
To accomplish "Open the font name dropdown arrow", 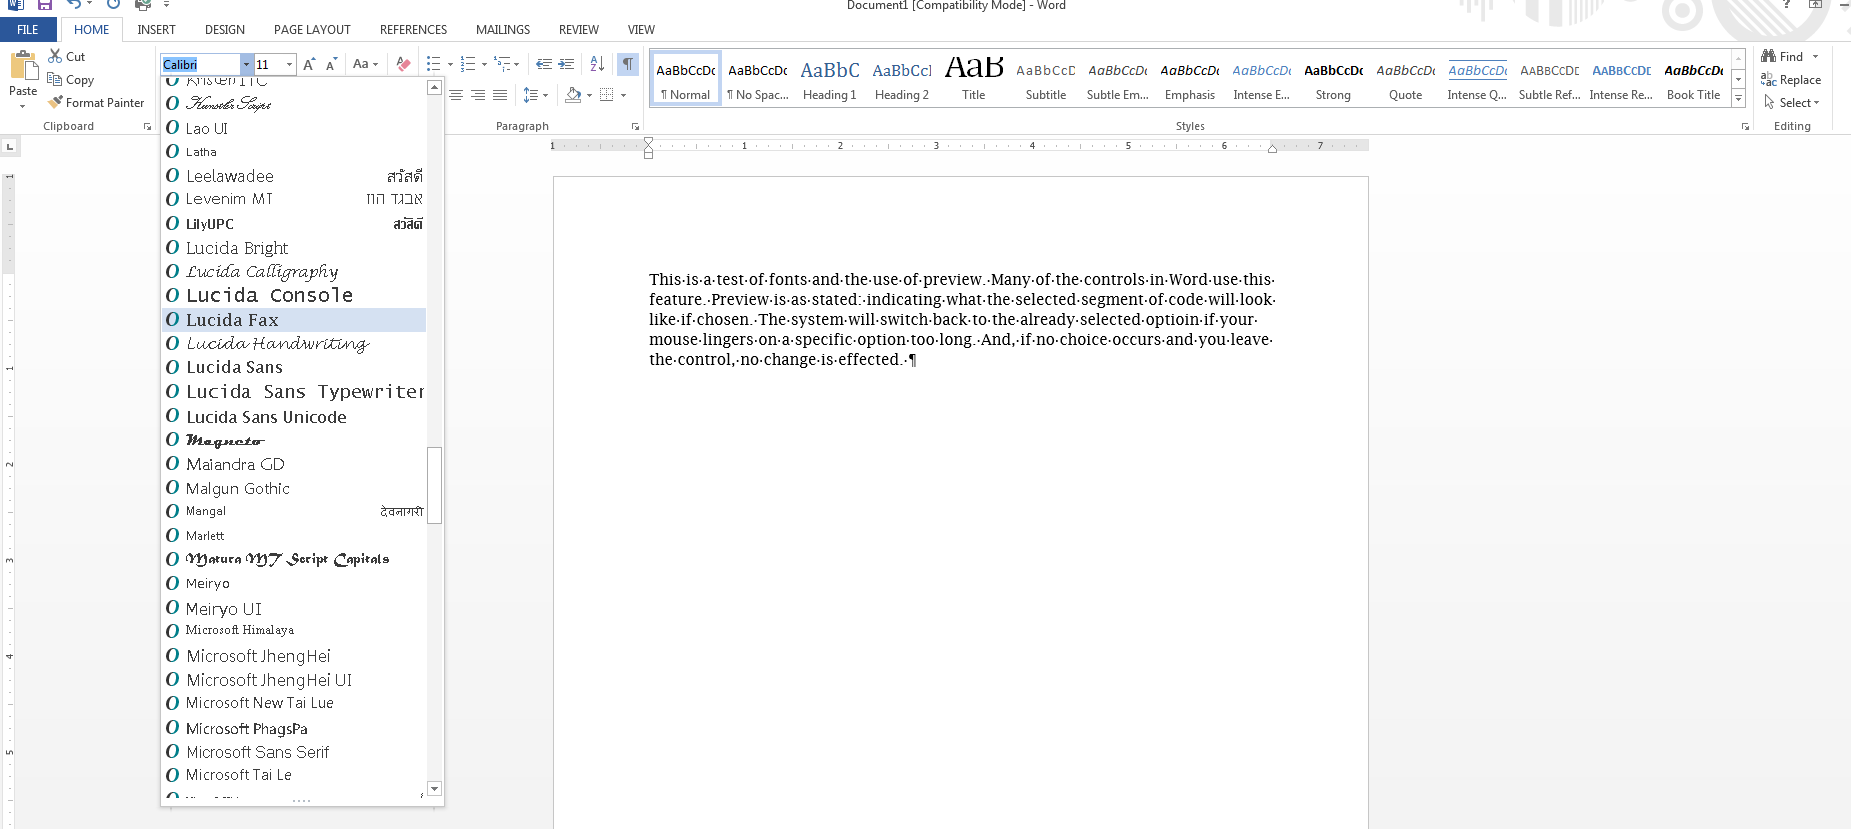I will 246,64.
